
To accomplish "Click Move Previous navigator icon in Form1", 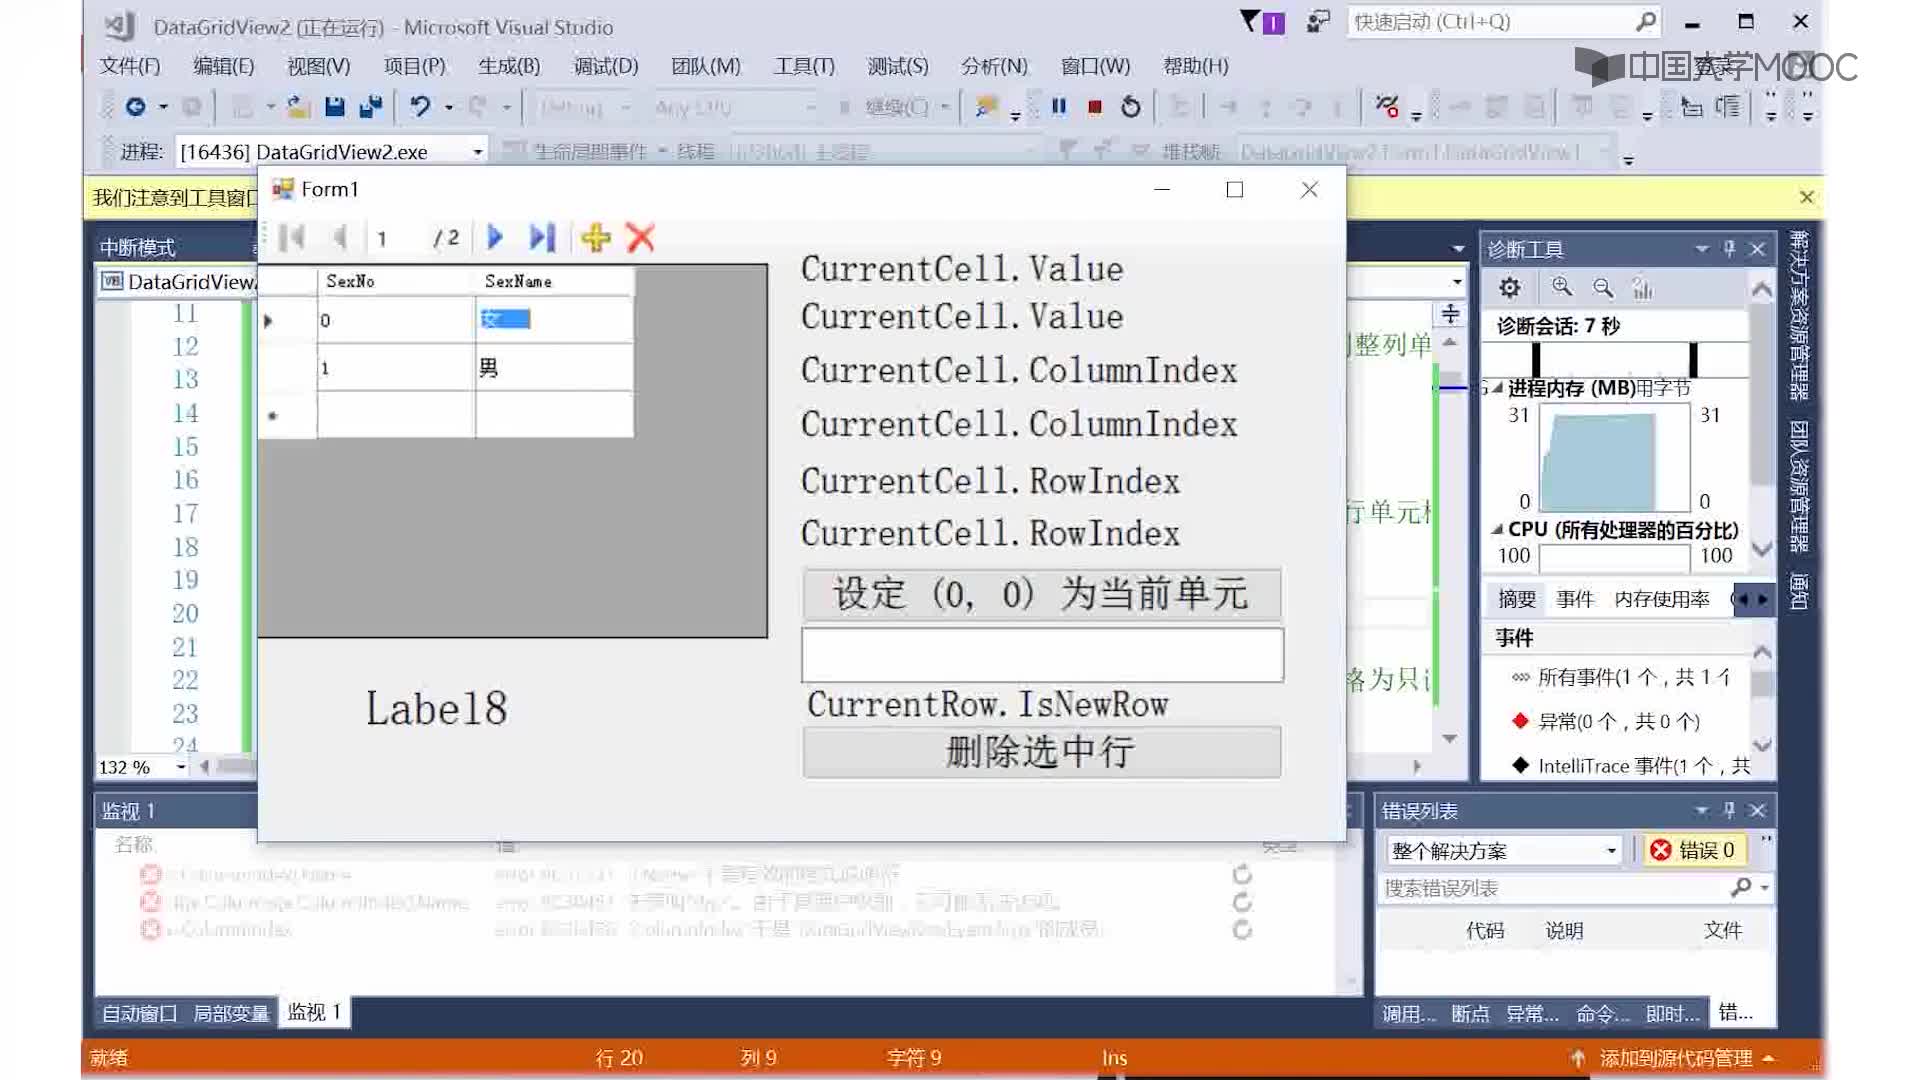I will [x=340, y=238].
